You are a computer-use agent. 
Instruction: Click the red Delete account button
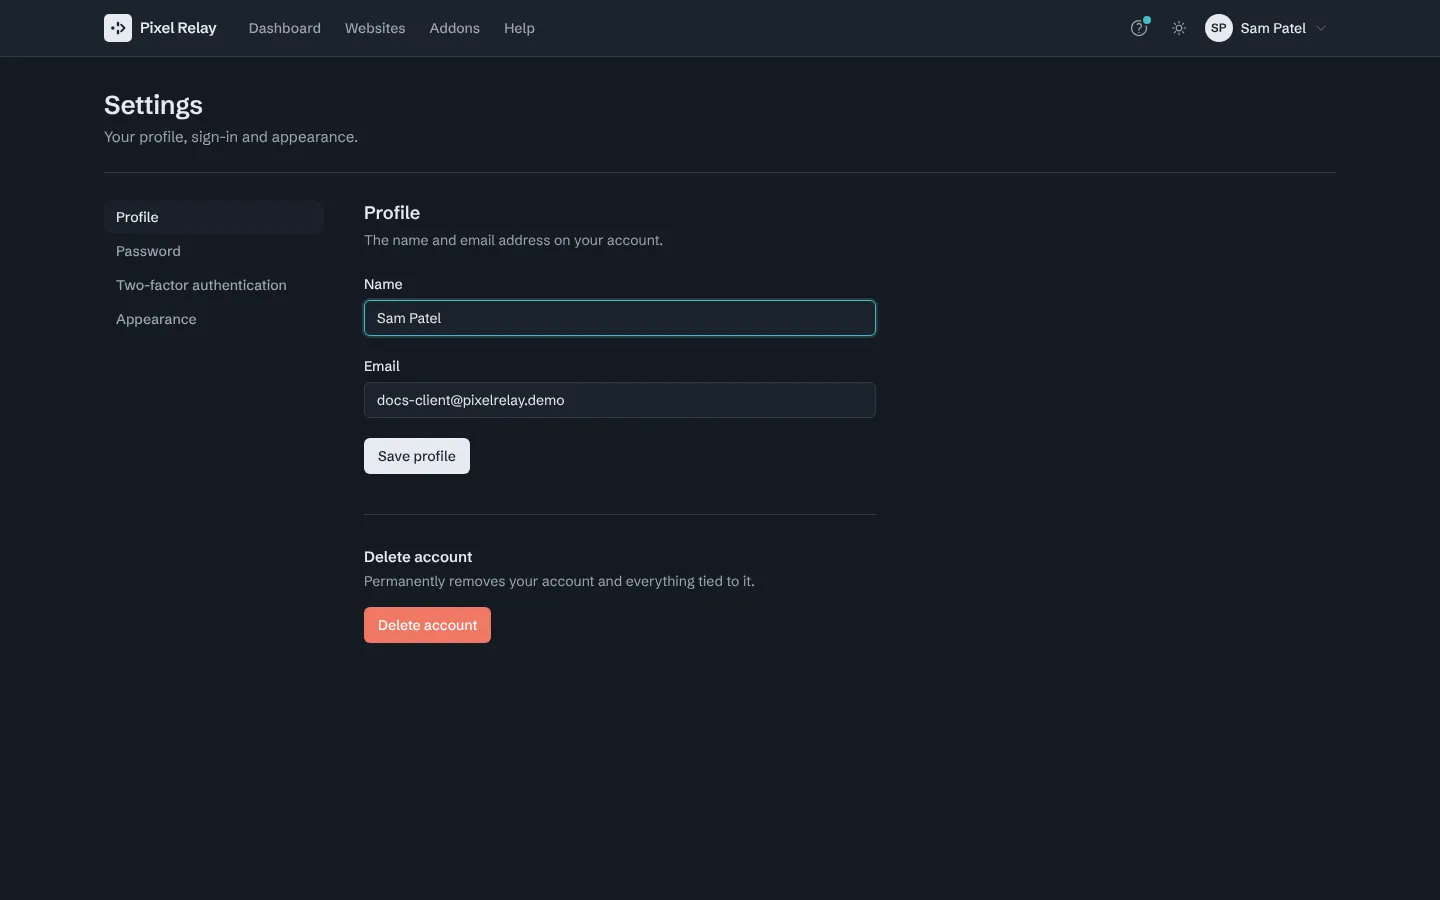click(427, 625)
